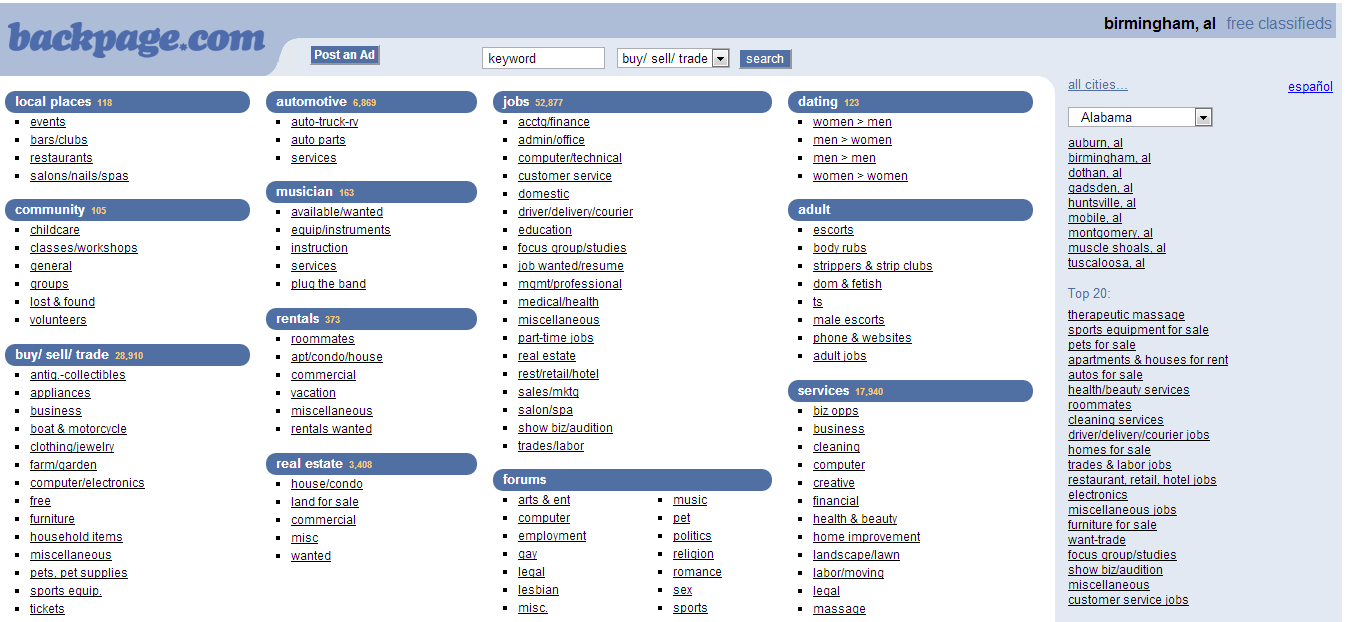Open the Alabama state dropdown
1360x622 pixels.
click(x=1140, y=117)
